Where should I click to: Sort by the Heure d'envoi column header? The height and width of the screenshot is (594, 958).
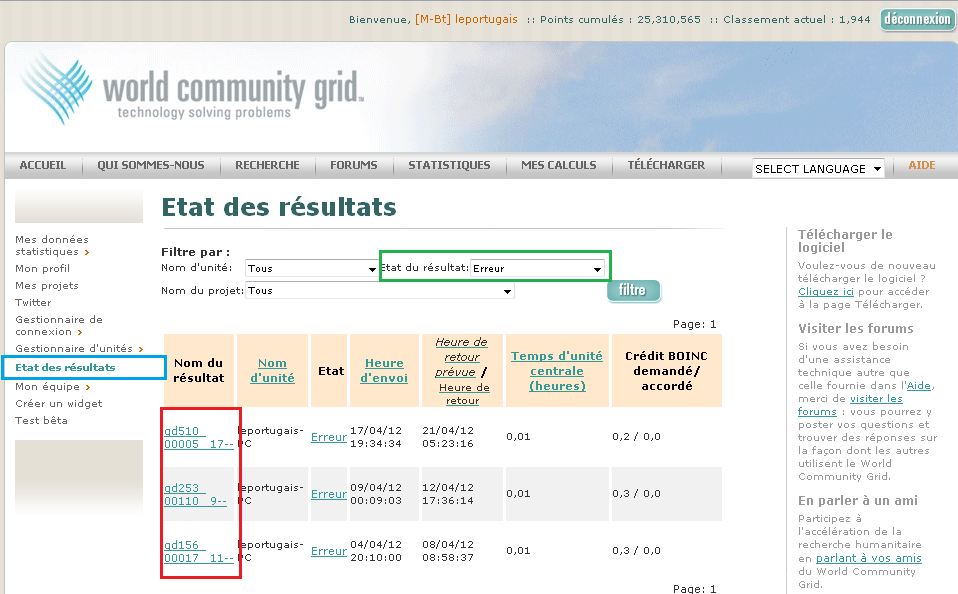(384, 370)
